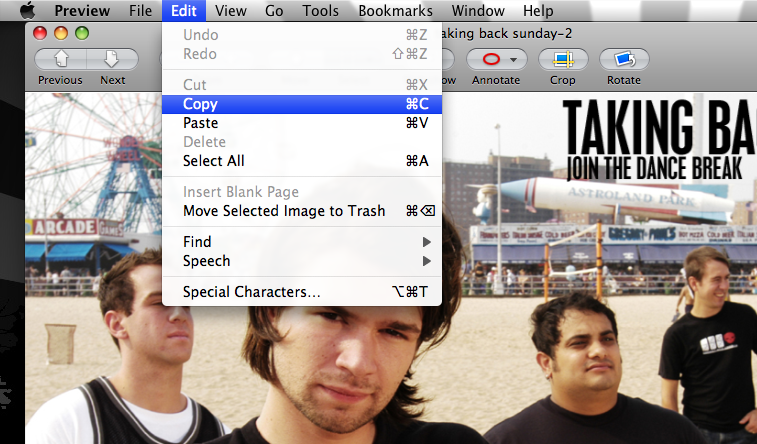
Task: Expand the Speech submenu
Action: tap(302, 261)
